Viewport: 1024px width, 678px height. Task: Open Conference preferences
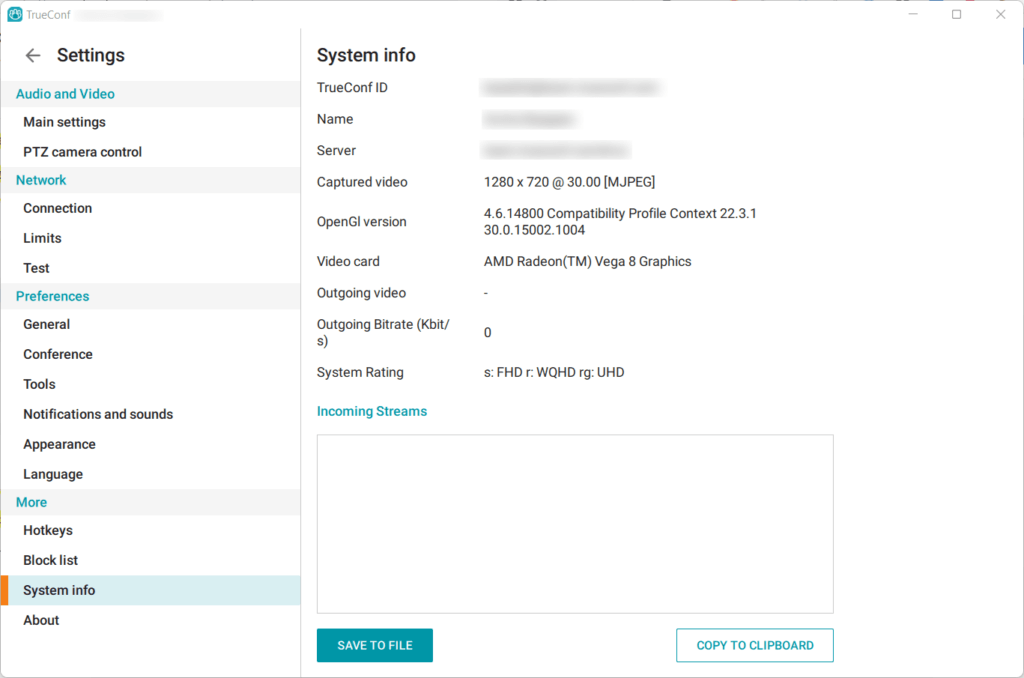click(57, 354)
